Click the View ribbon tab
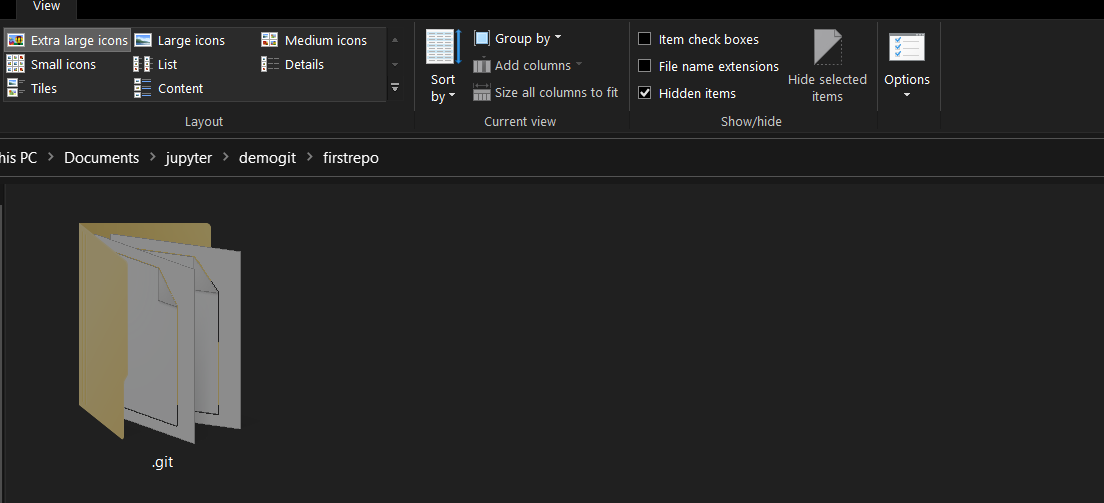Screen dimensions: 1104x503 click(x=46, y=7)
